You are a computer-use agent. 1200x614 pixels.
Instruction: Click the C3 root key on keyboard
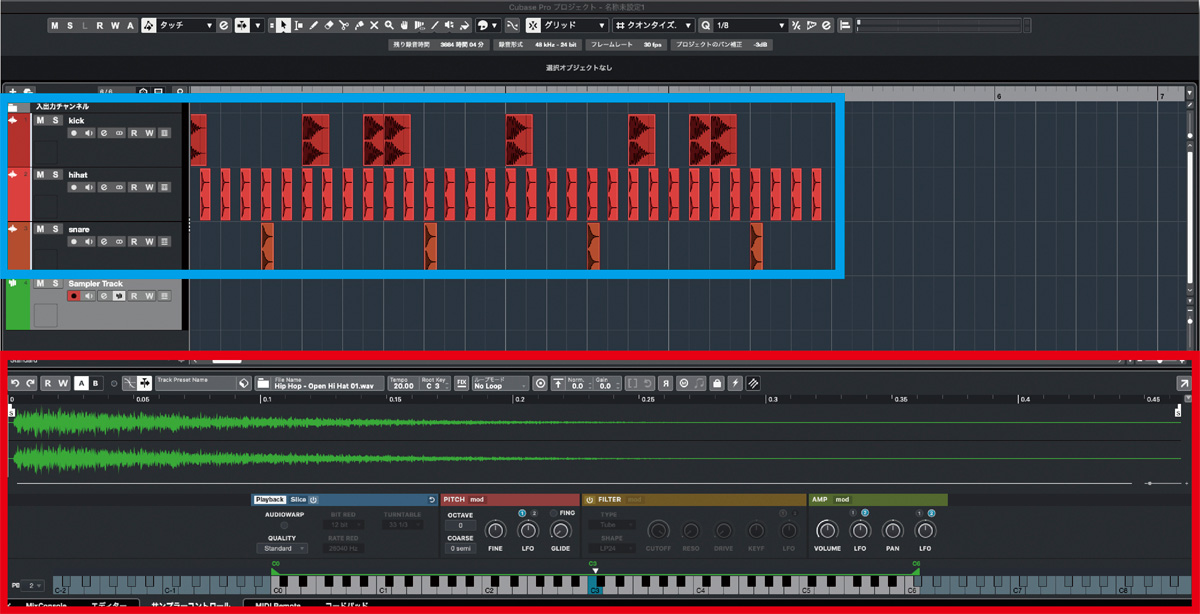click(594, 585)
